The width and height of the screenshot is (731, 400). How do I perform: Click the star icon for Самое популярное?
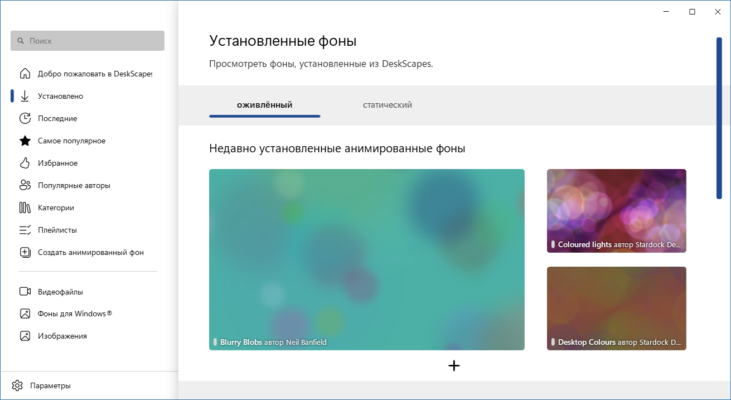[x=25, y=140]
